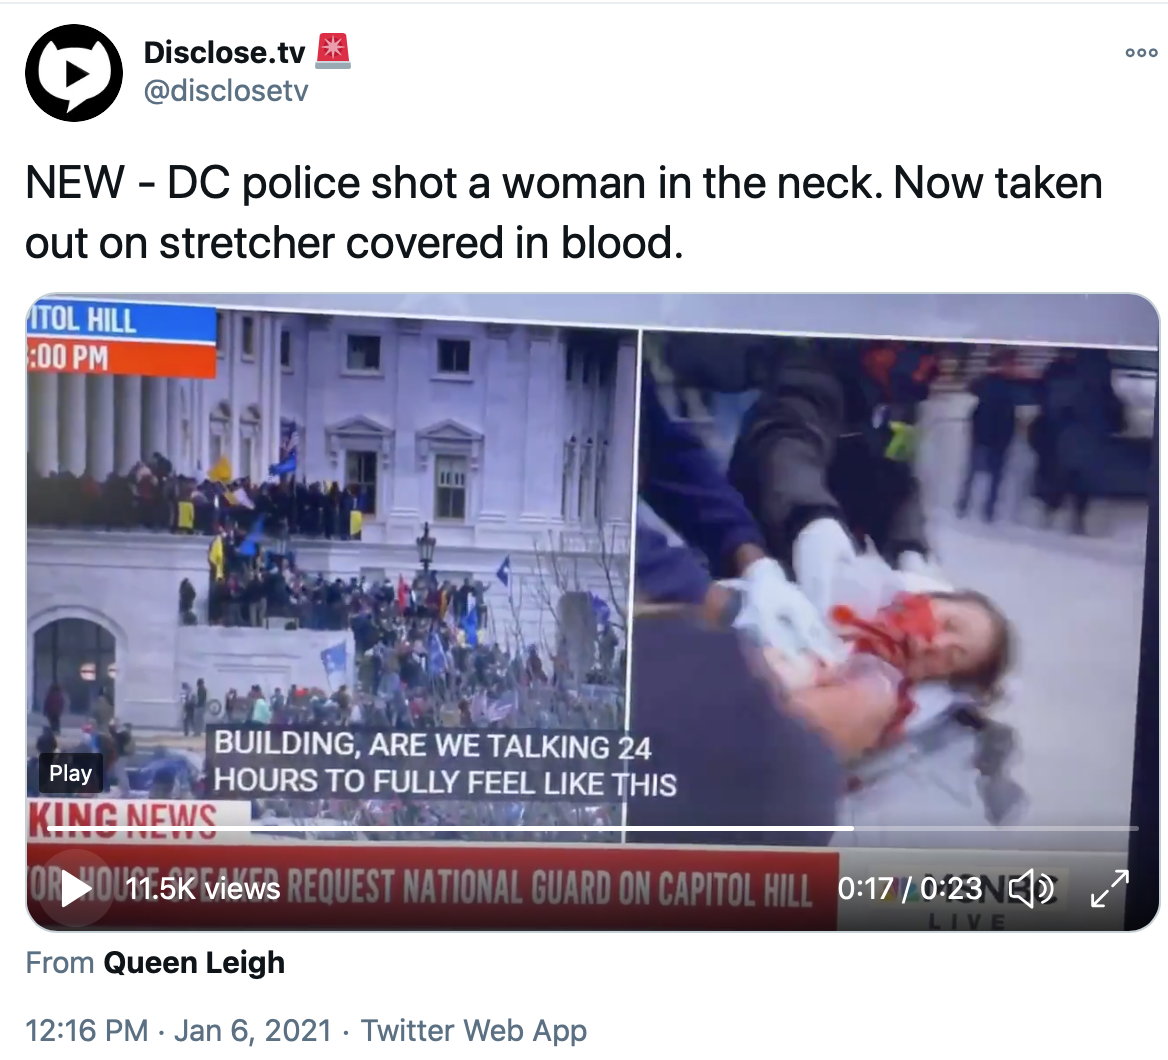This screenshot has height=1060, width=1168.
Task: Open the @disclosetv handle link
Action: (x=226, y=91)
